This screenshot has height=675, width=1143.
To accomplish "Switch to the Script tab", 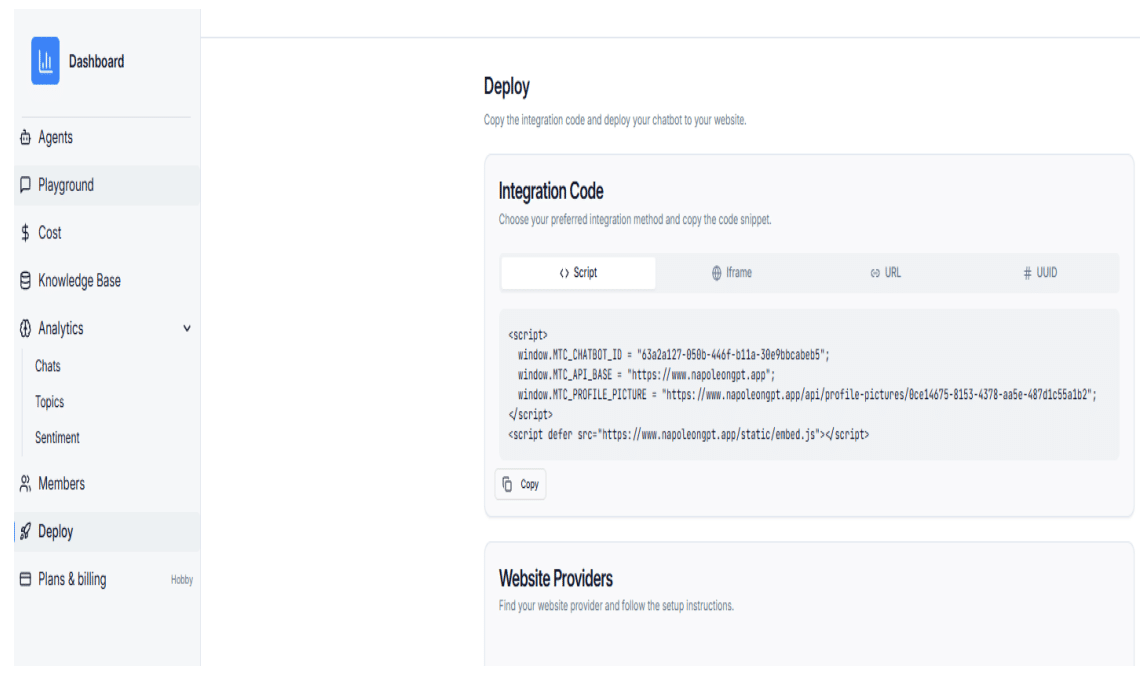I will click(x=578, y=273).
